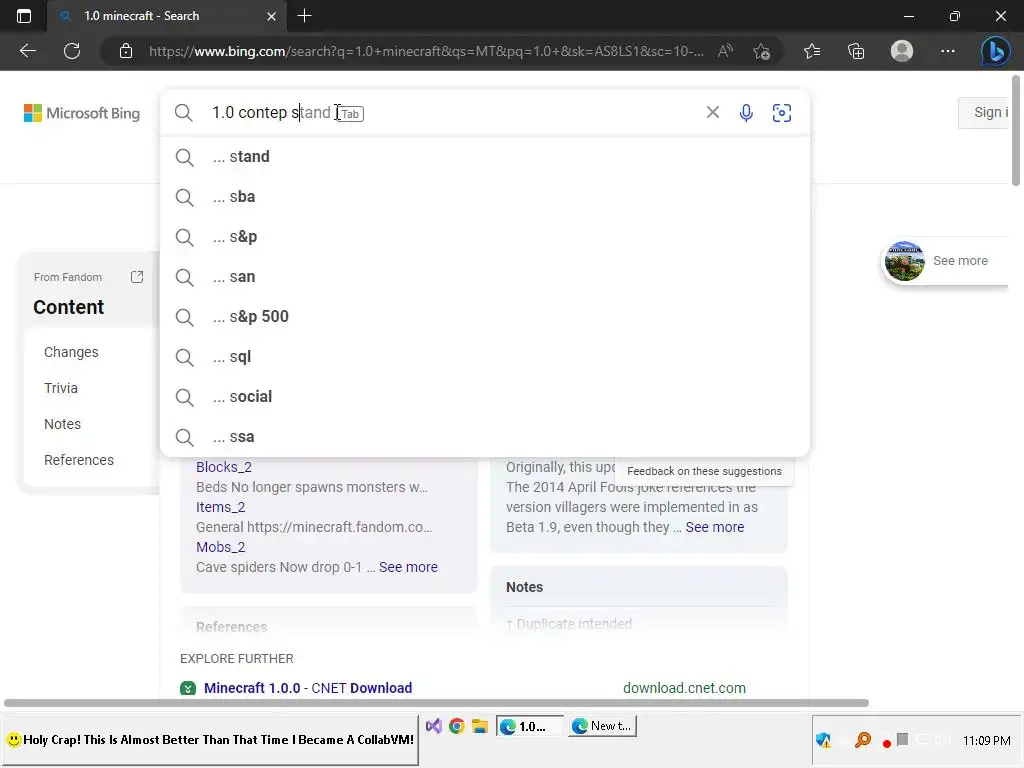
Task: Clear the search box with the X icon
Action: 712,112
